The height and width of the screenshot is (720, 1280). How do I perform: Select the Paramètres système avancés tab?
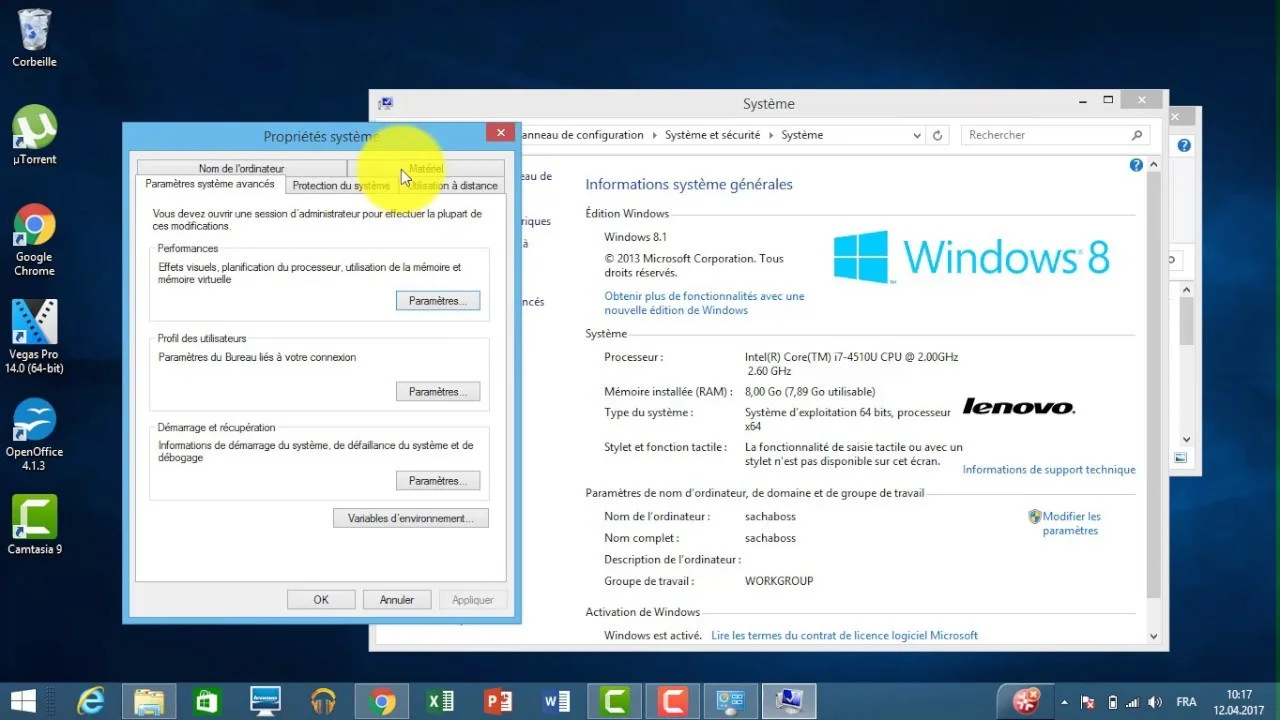[210, 184]
